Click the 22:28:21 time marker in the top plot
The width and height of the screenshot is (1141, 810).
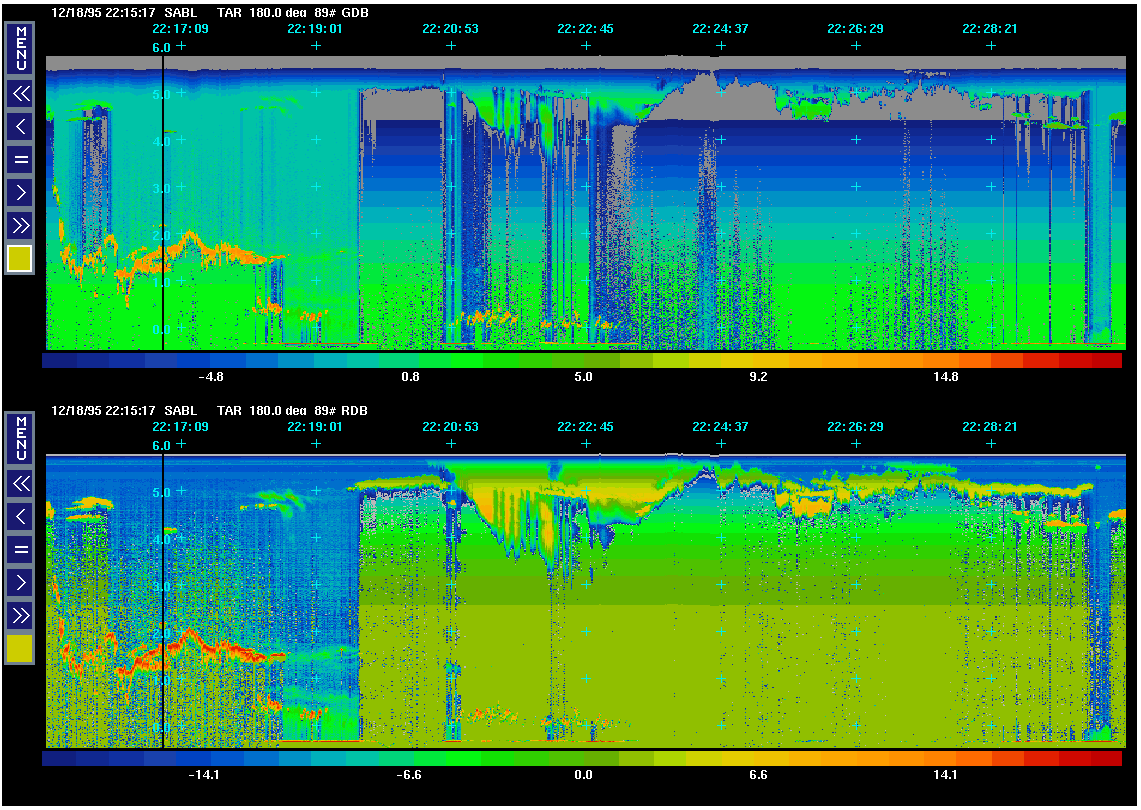coord(990,29)
